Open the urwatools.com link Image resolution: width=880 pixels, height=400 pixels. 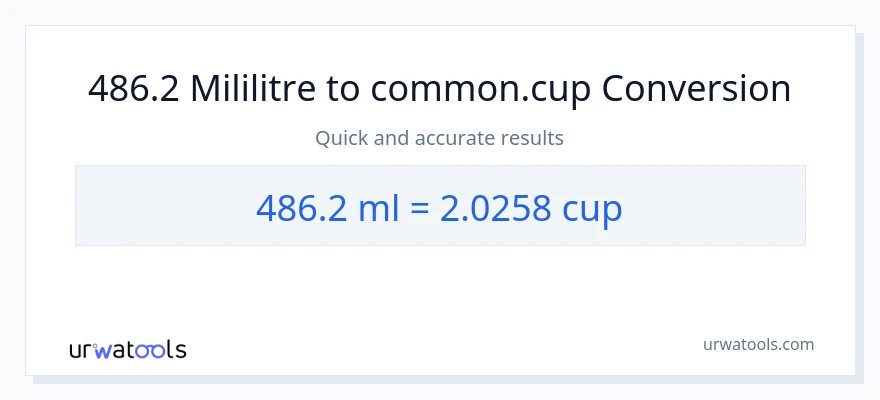pyautogui.click(x=757, y=344)
